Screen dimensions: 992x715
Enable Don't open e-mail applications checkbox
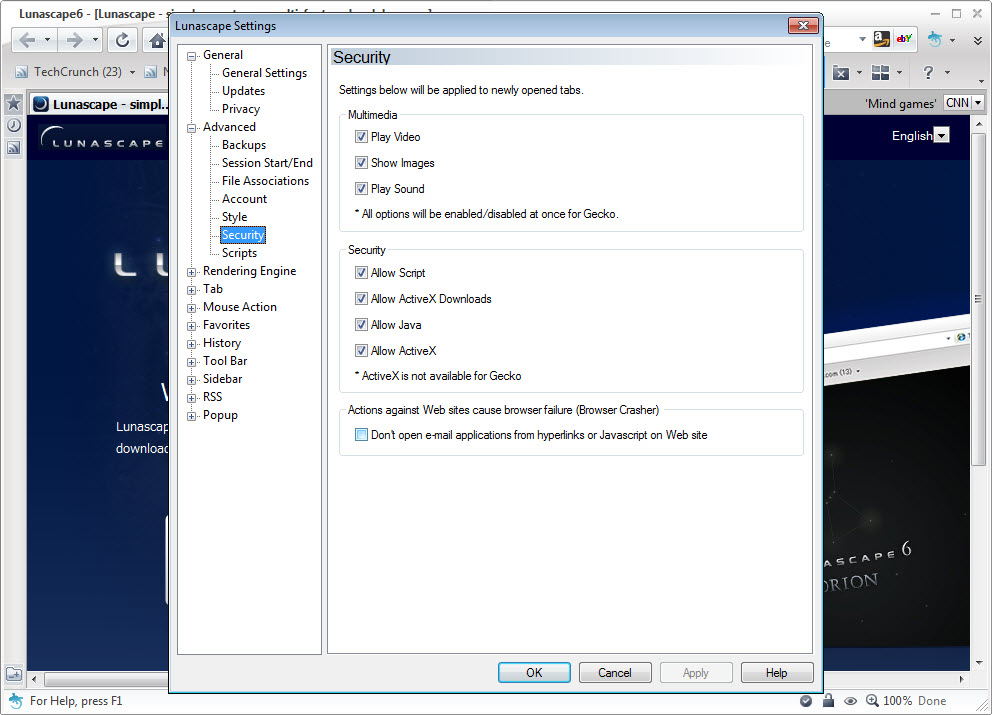click(361, 435)
